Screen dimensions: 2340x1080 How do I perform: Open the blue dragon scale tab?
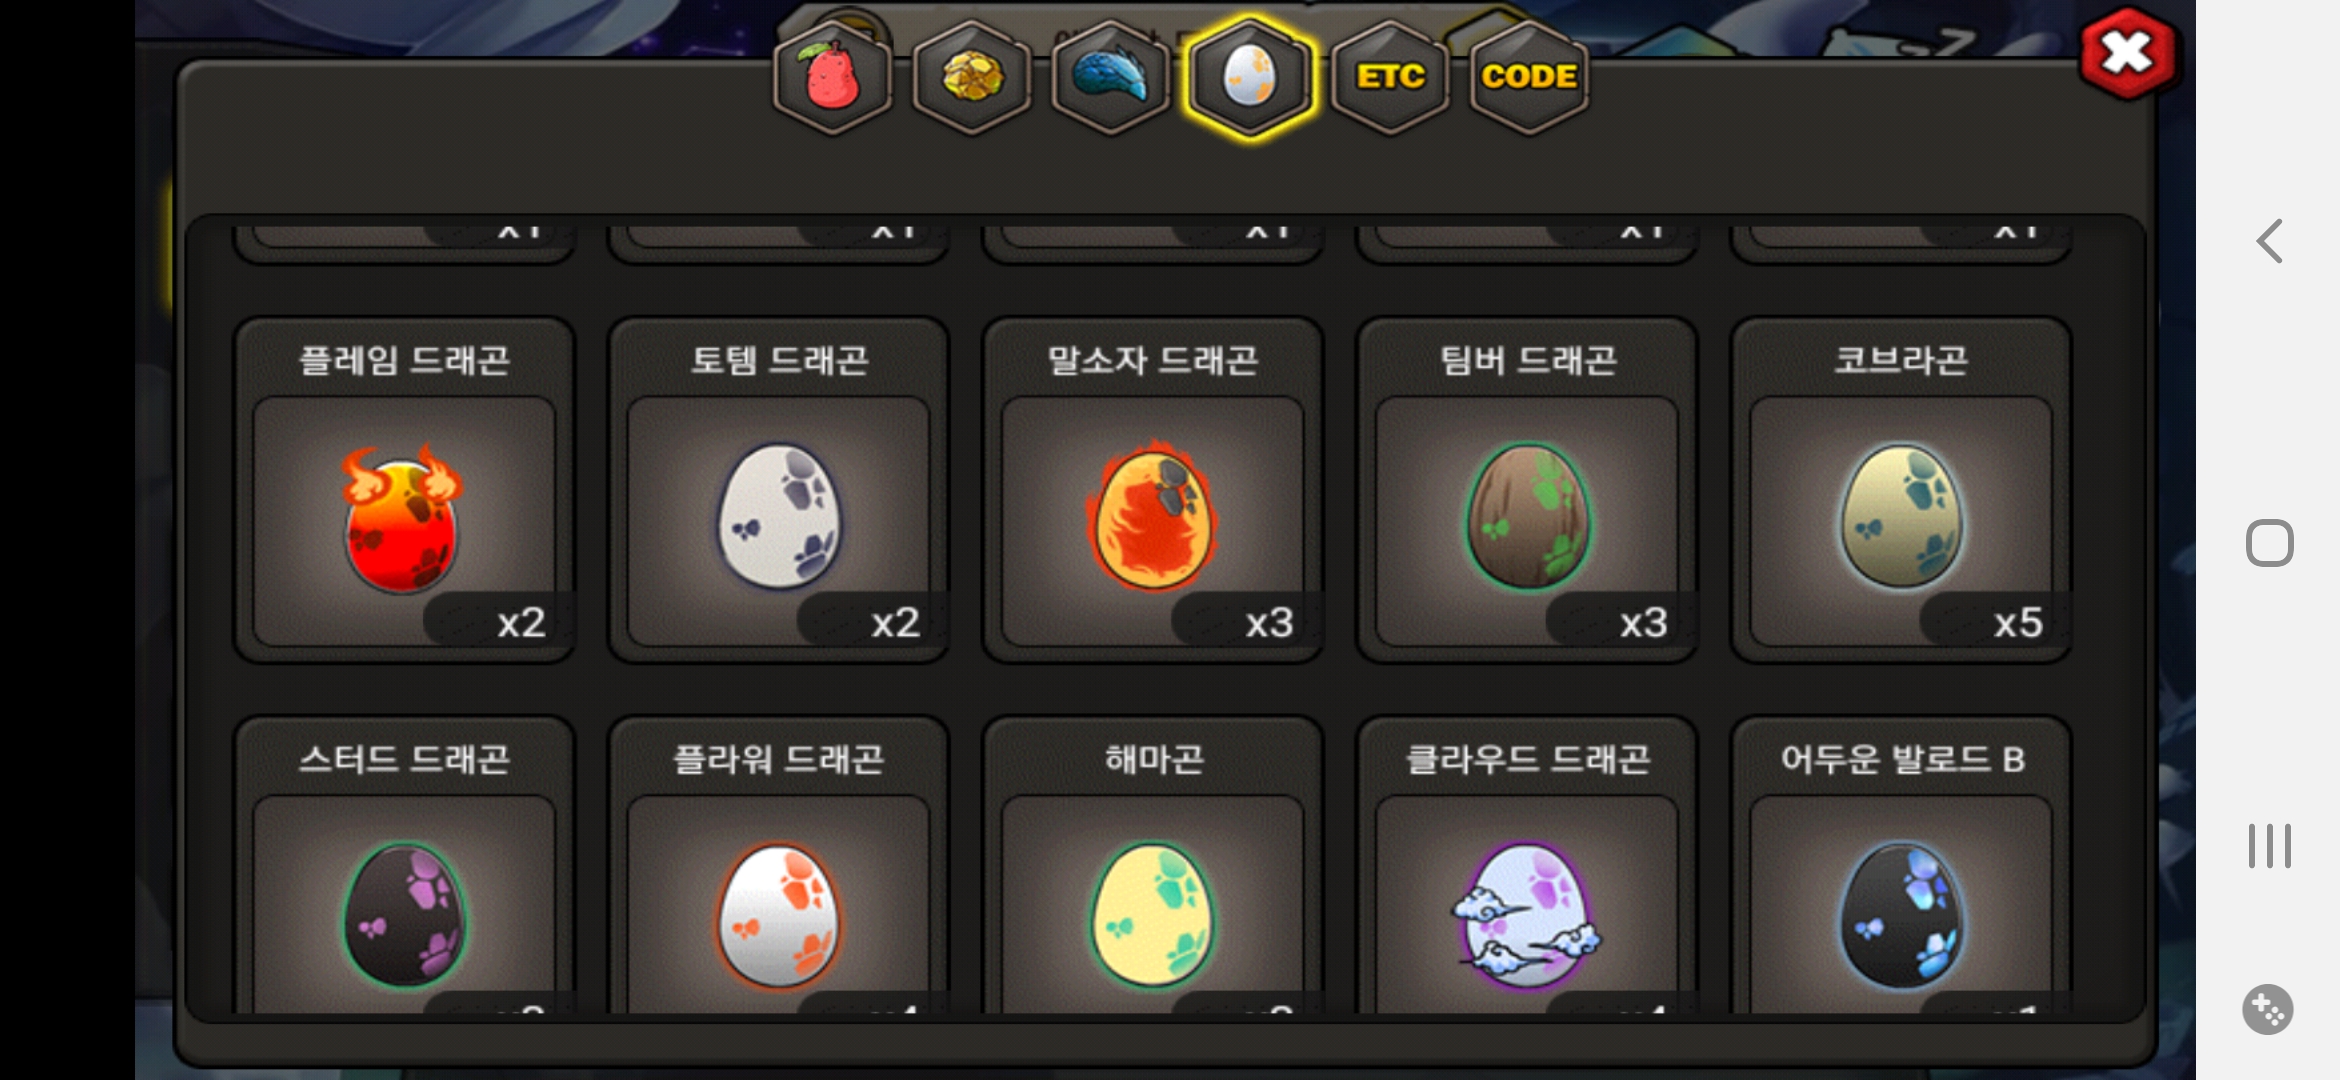pyautogui.click(x=1110, y=78)
